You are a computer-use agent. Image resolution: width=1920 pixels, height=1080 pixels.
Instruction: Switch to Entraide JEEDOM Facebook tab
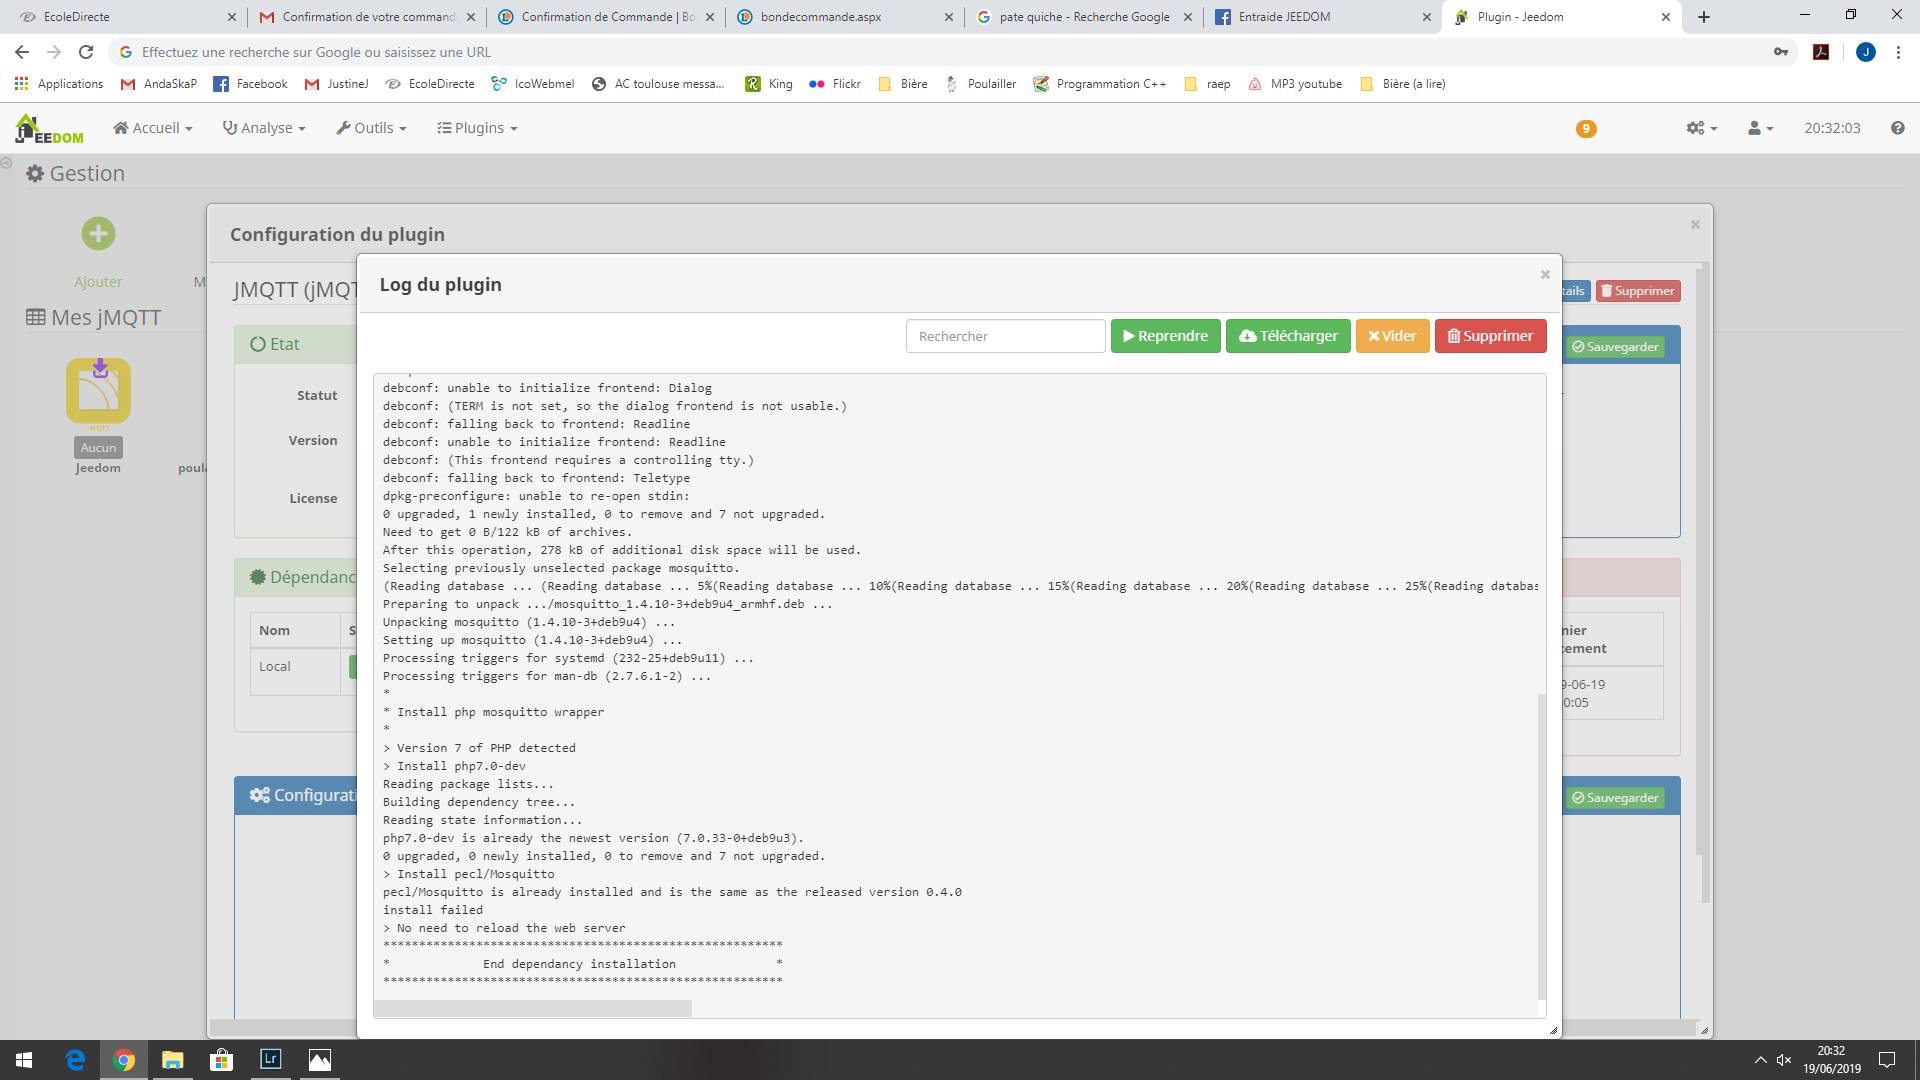point(1323,17)
